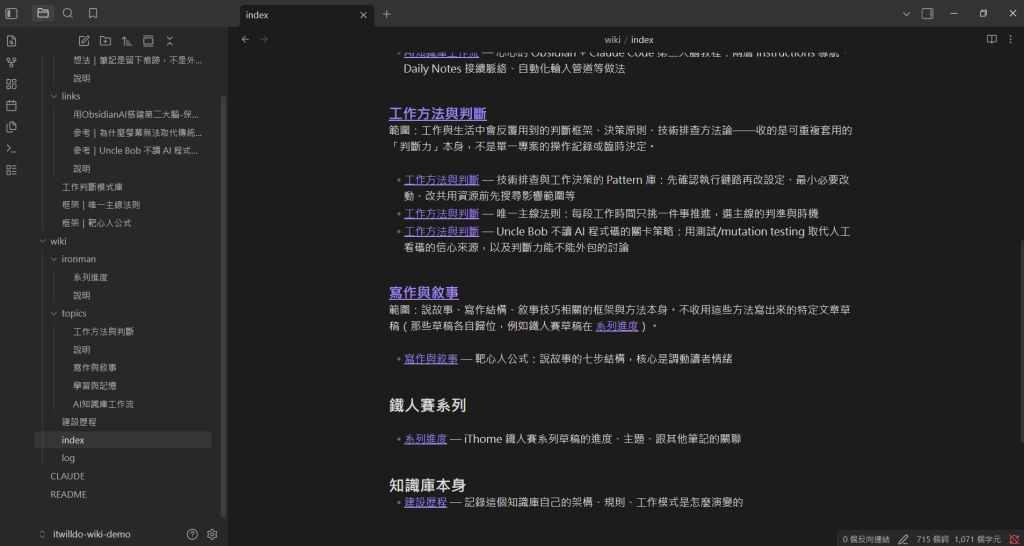Create a new folder
Screen dimensions: 1024x546
pos(105,40)
